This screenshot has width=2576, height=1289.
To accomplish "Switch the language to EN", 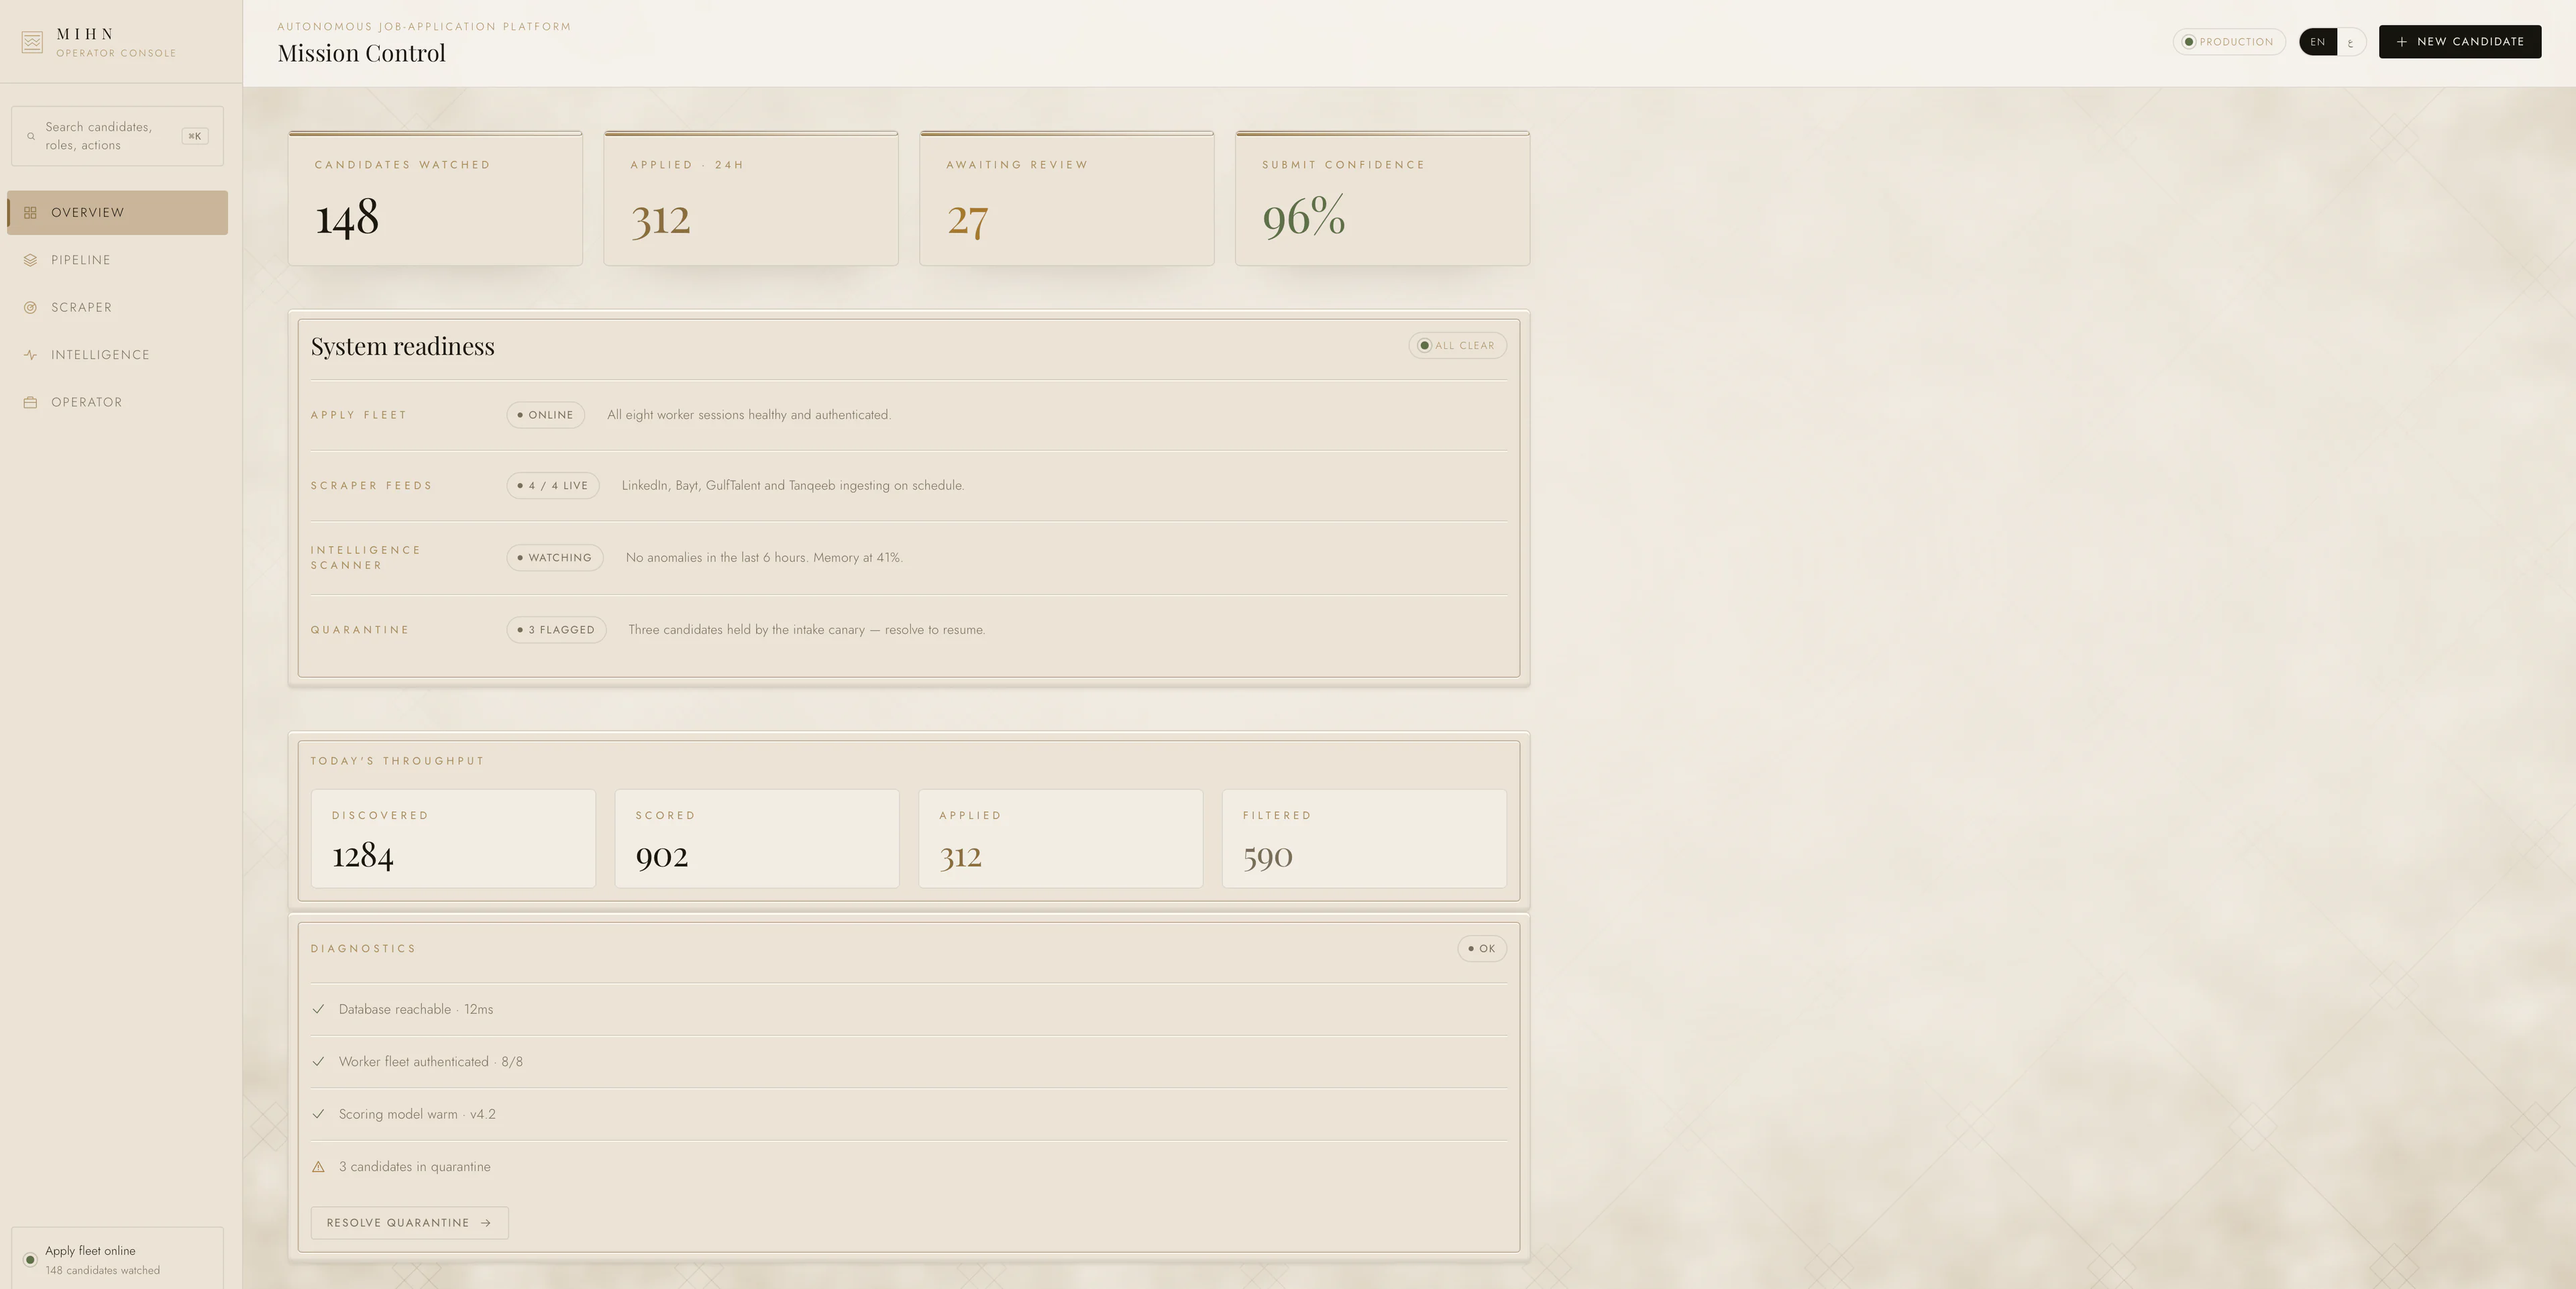I will (2318, 42).
